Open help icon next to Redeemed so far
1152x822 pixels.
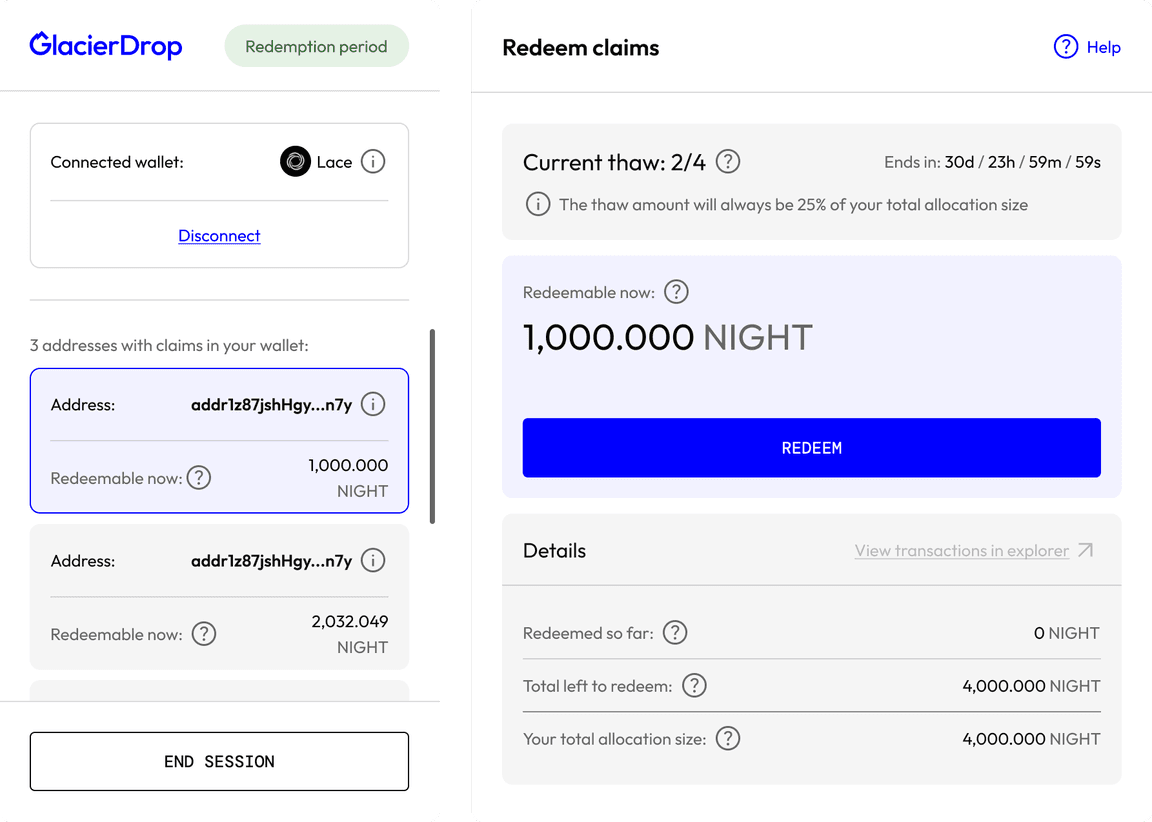(x=674, y=632)
